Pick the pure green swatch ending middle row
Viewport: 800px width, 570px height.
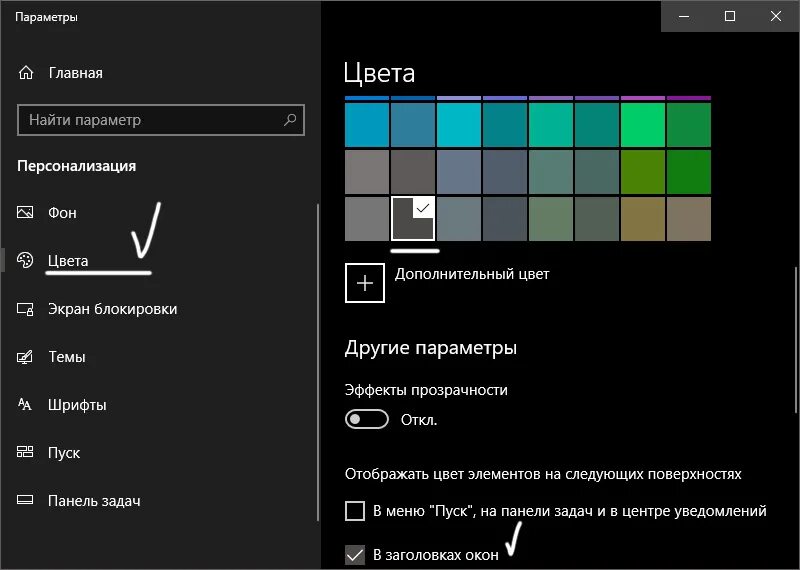coord(689,172)
